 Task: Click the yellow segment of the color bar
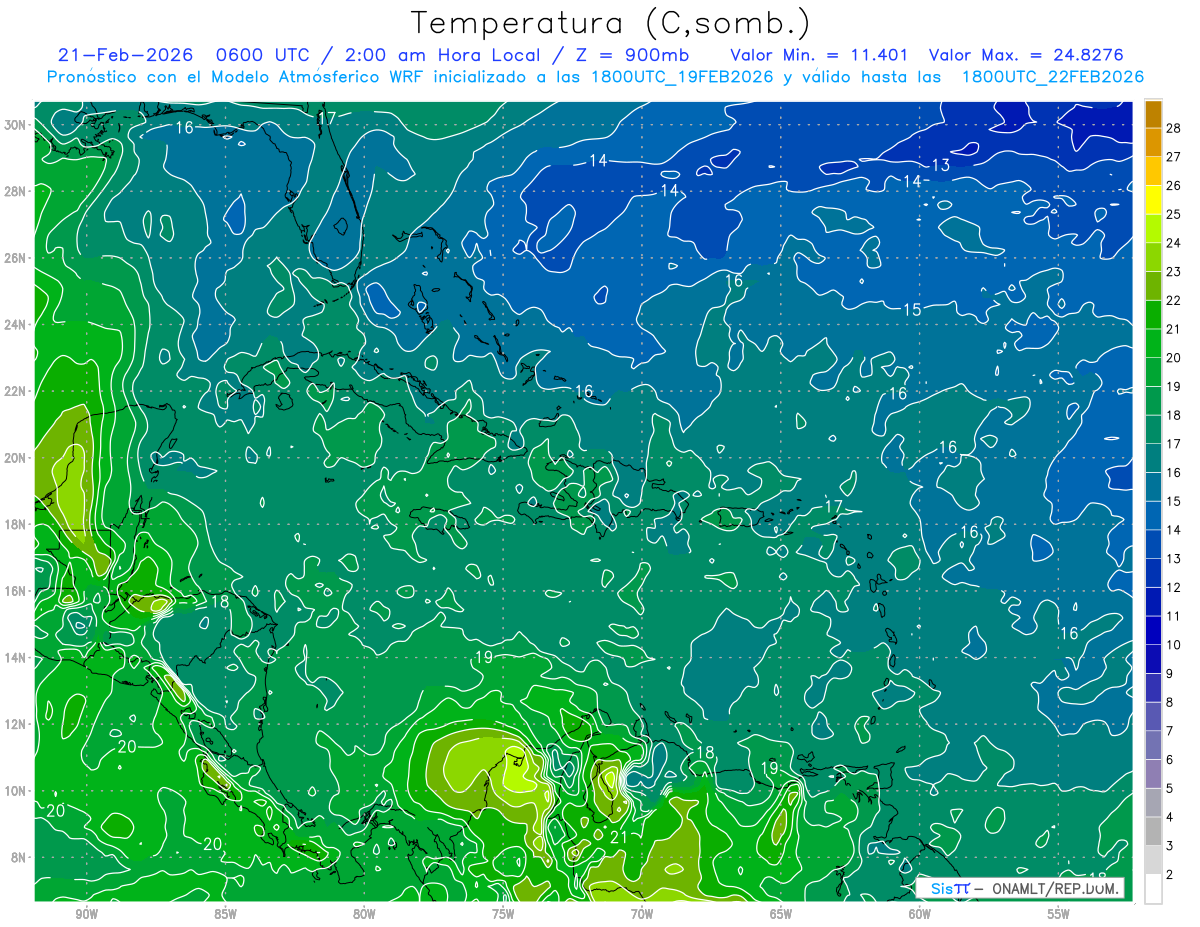(x=1153, y=200)
